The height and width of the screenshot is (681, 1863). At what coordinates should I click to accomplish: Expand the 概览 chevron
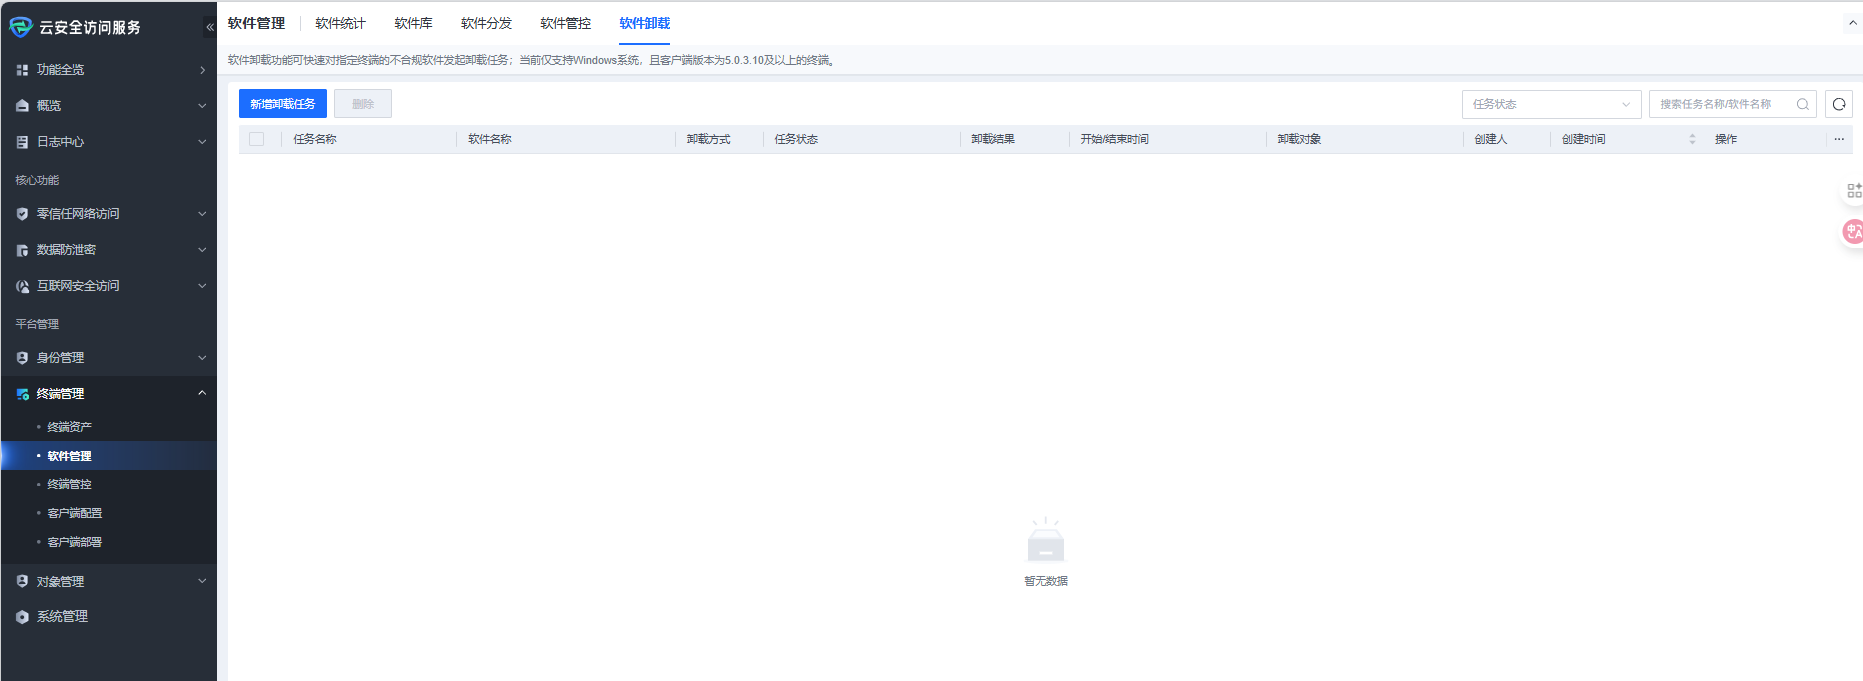point(202,106)
